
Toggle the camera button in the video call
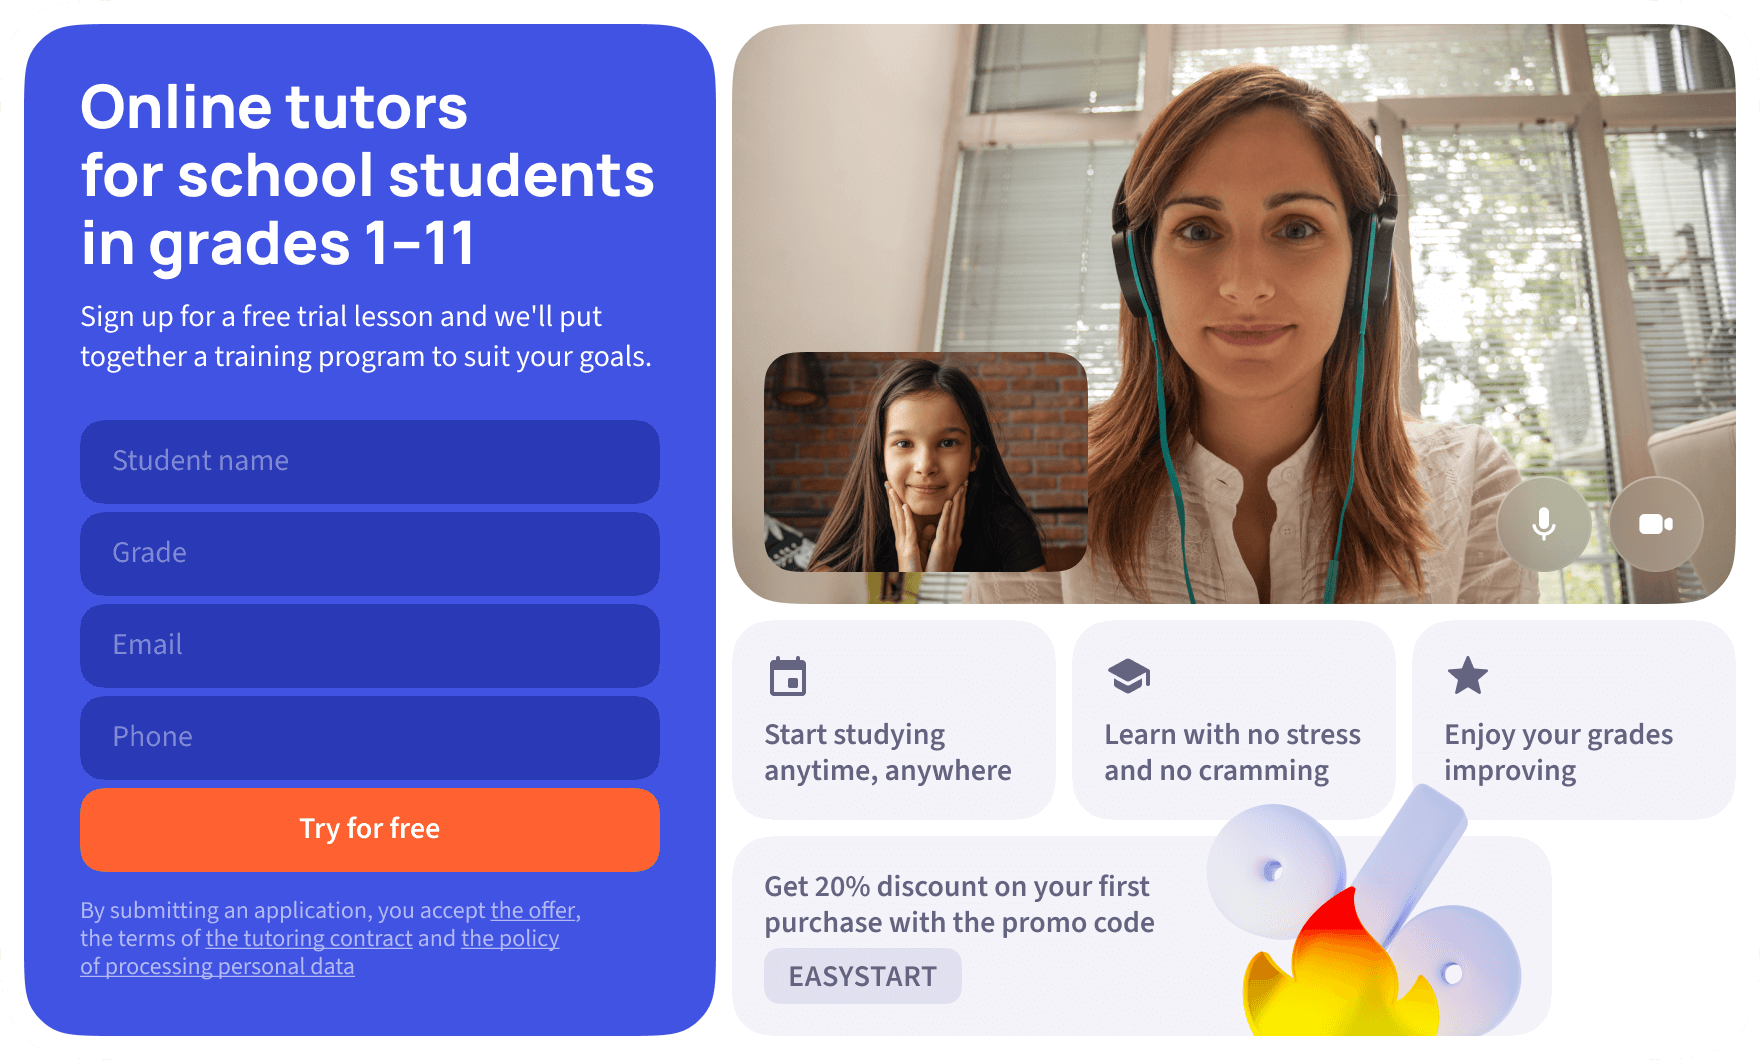click(1656, 524)
